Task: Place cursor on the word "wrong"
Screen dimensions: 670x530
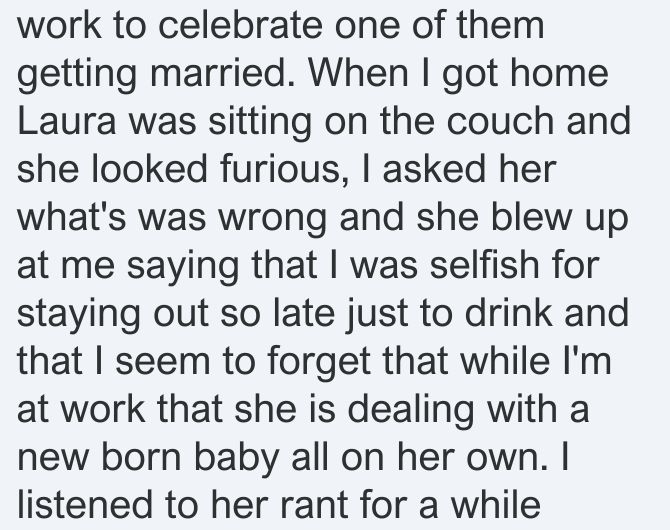Action: pos(273,220)
